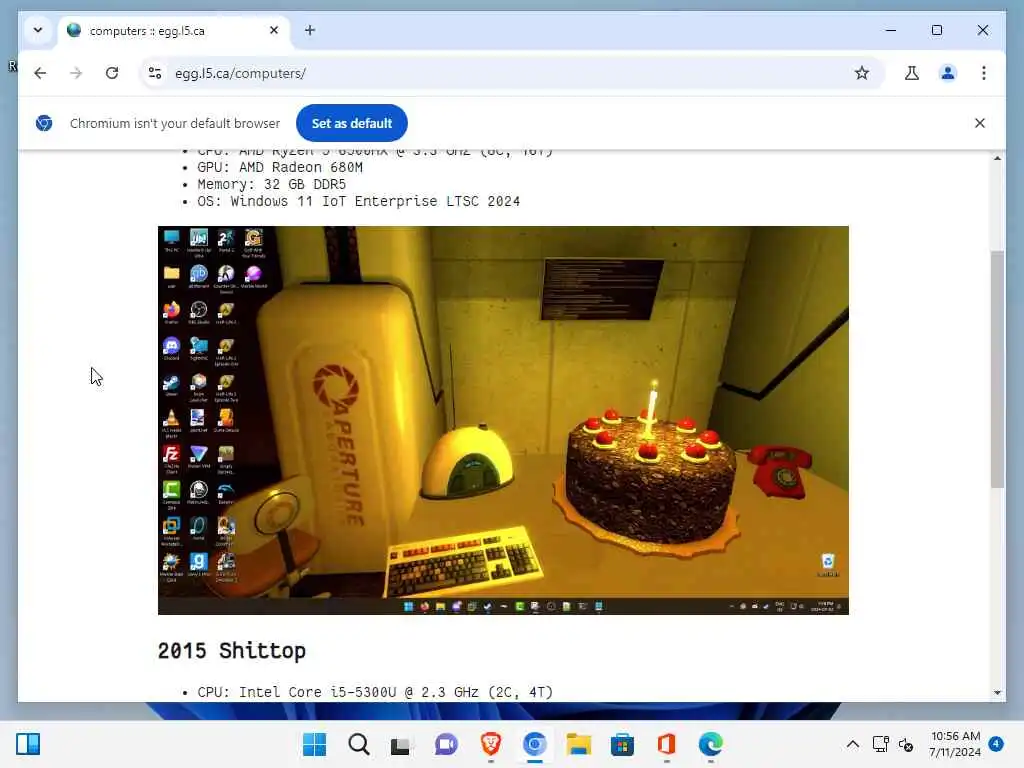
Task: Open taskbar Search
Action: pyautogui.click(x=359, y=744)
